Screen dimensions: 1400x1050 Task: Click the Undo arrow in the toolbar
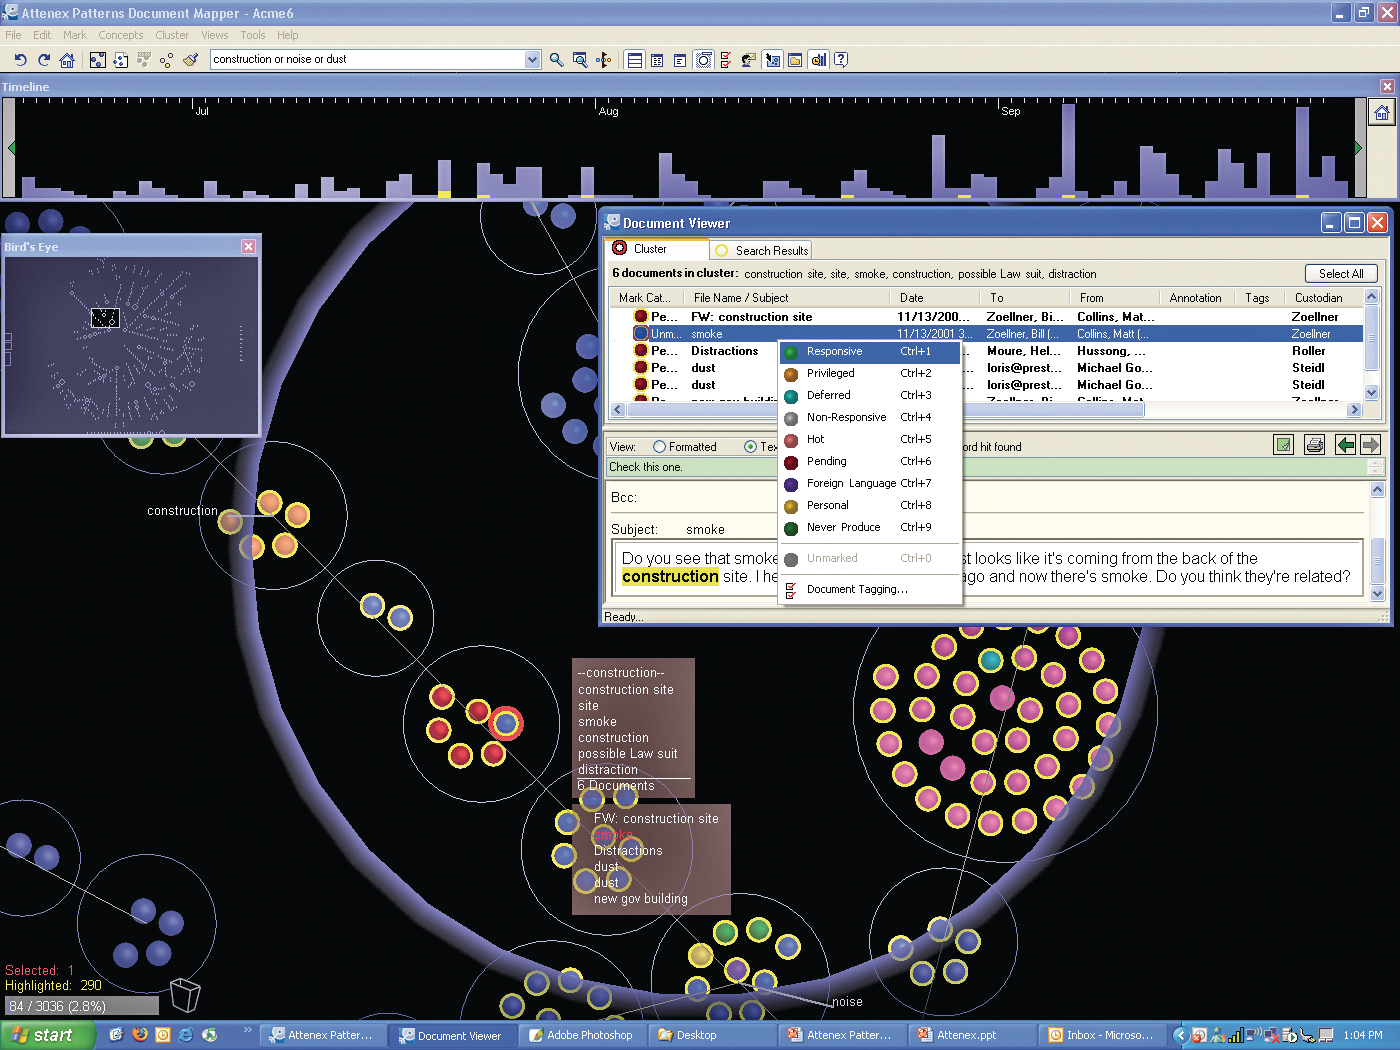point(20,60)
